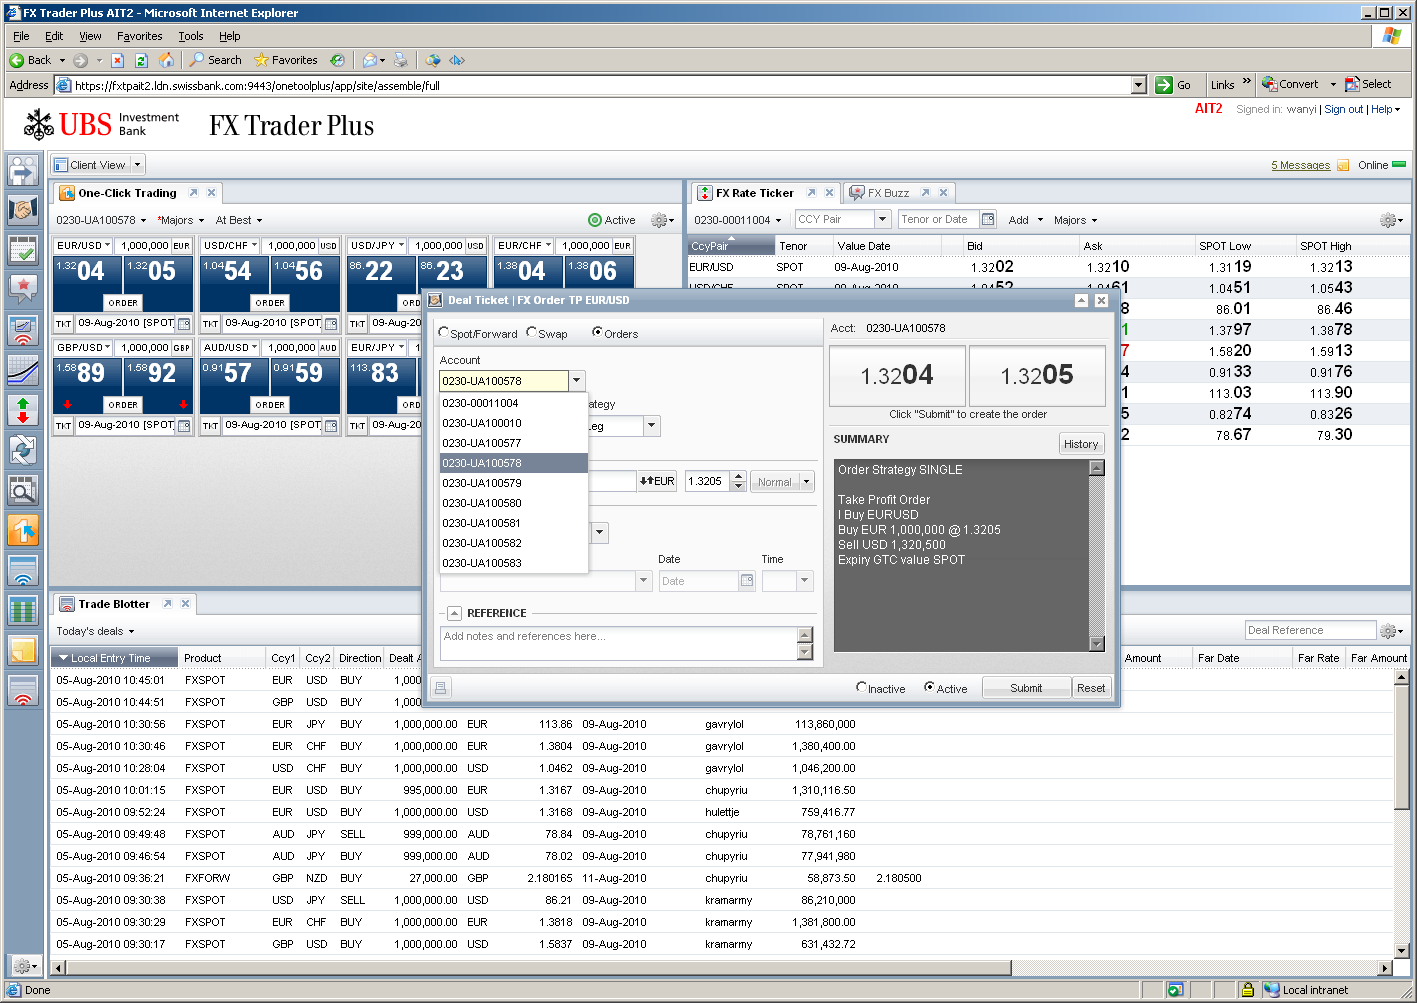Screen dimensions: 1417x1003
Task: Select the Spot/Forward radio button
Action: pos(444,333)
